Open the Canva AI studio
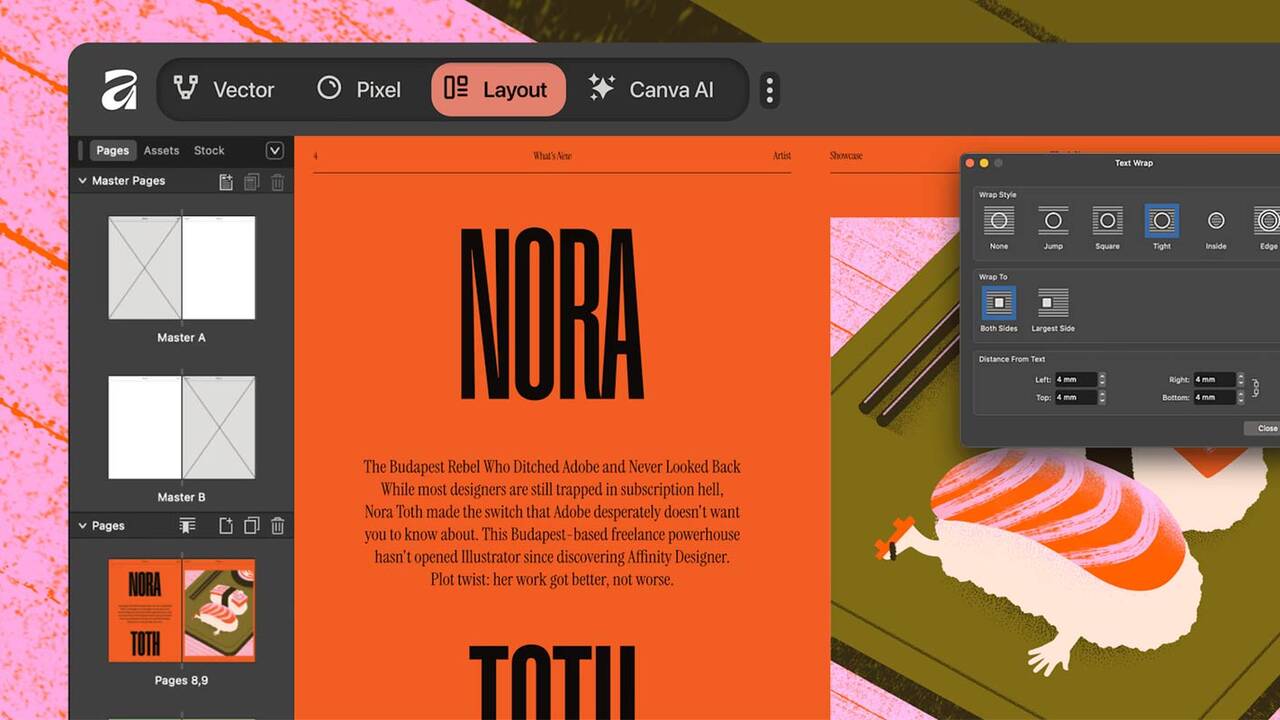Image resolution: width=1280 pixels, height=720 pixels. click(x=650, y=89)
